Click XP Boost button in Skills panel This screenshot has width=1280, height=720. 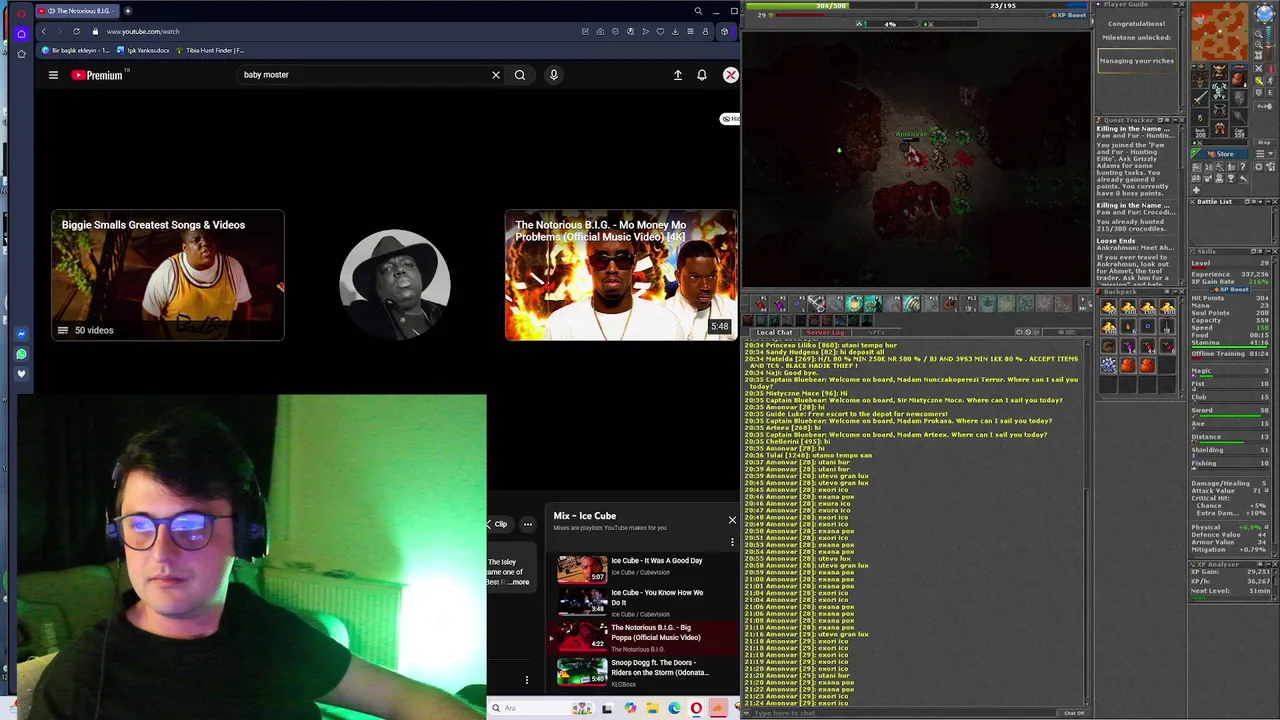[x=1230, y=290]
